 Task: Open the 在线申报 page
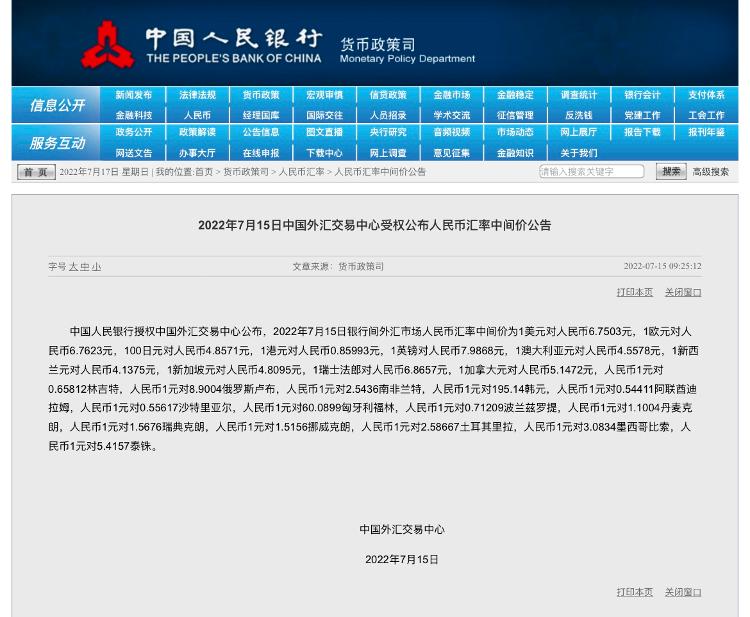pos(261,153)
